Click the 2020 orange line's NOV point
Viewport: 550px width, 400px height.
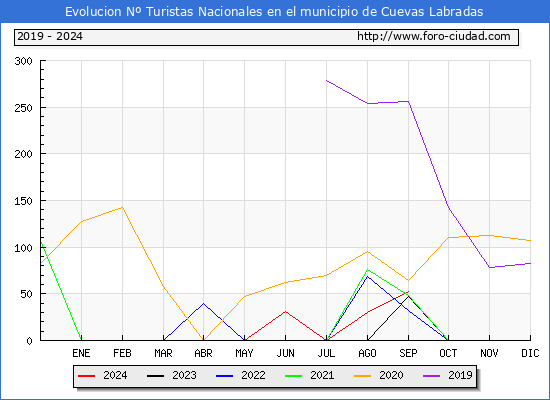click(489, 235)
